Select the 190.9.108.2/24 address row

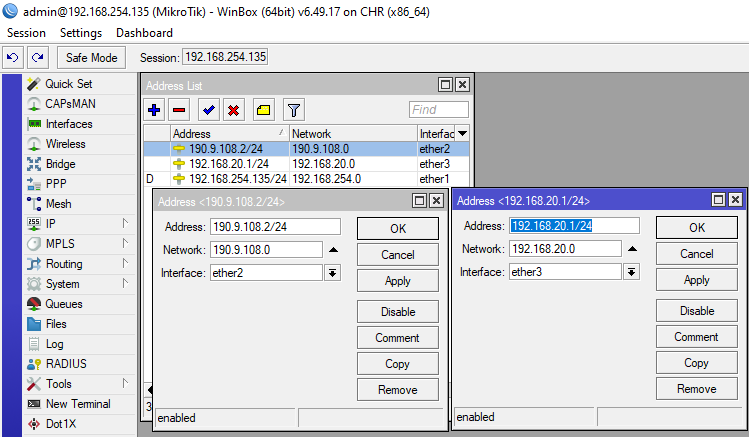(306, 149)
